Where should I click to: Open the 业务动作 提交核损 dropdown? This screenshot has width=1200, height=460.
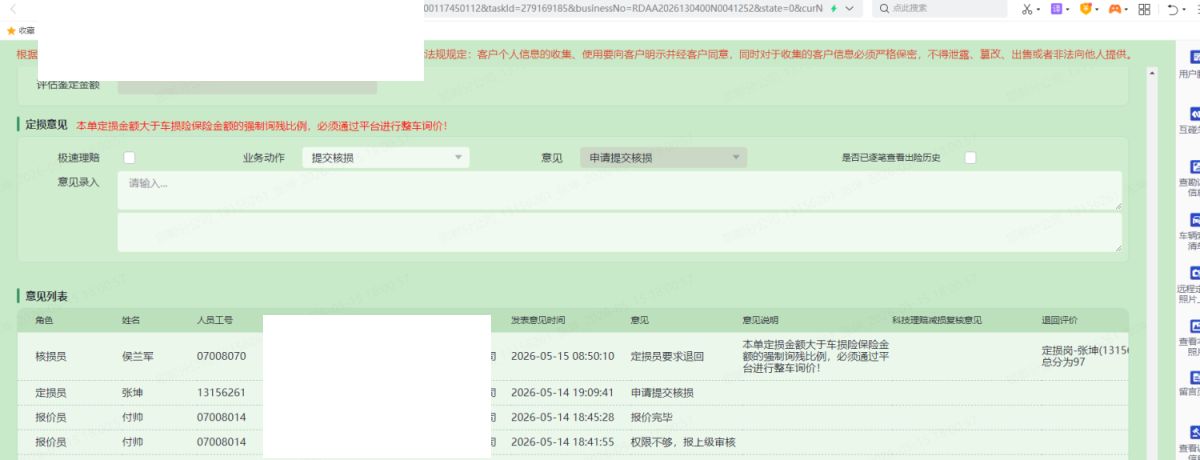(x=386, y=157)
